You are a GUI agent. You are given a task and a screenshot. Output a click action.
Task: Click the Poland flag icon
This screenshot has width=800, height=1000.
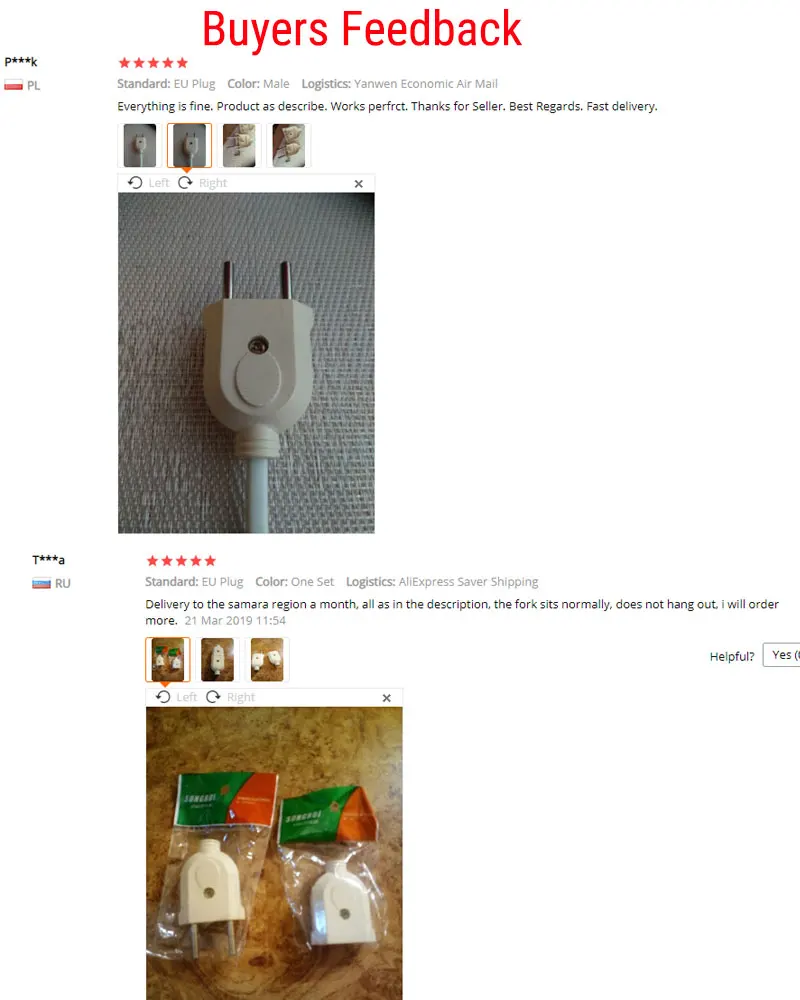point(13,85)
